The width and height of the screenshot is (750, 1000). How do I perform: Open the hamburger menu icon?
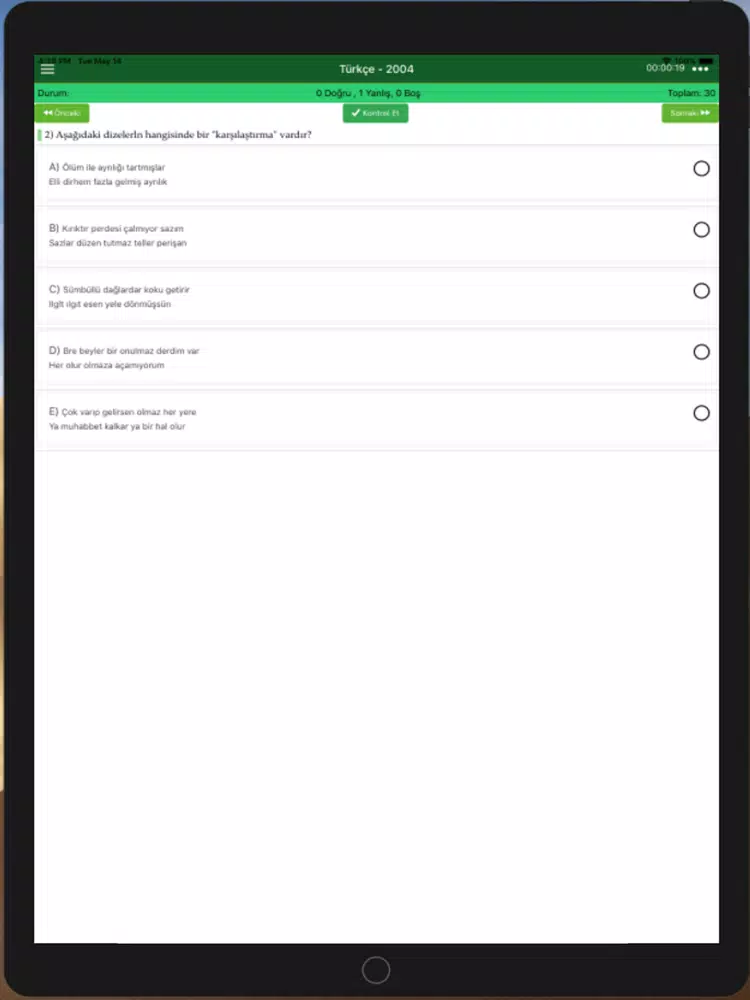tap(47, 69)
